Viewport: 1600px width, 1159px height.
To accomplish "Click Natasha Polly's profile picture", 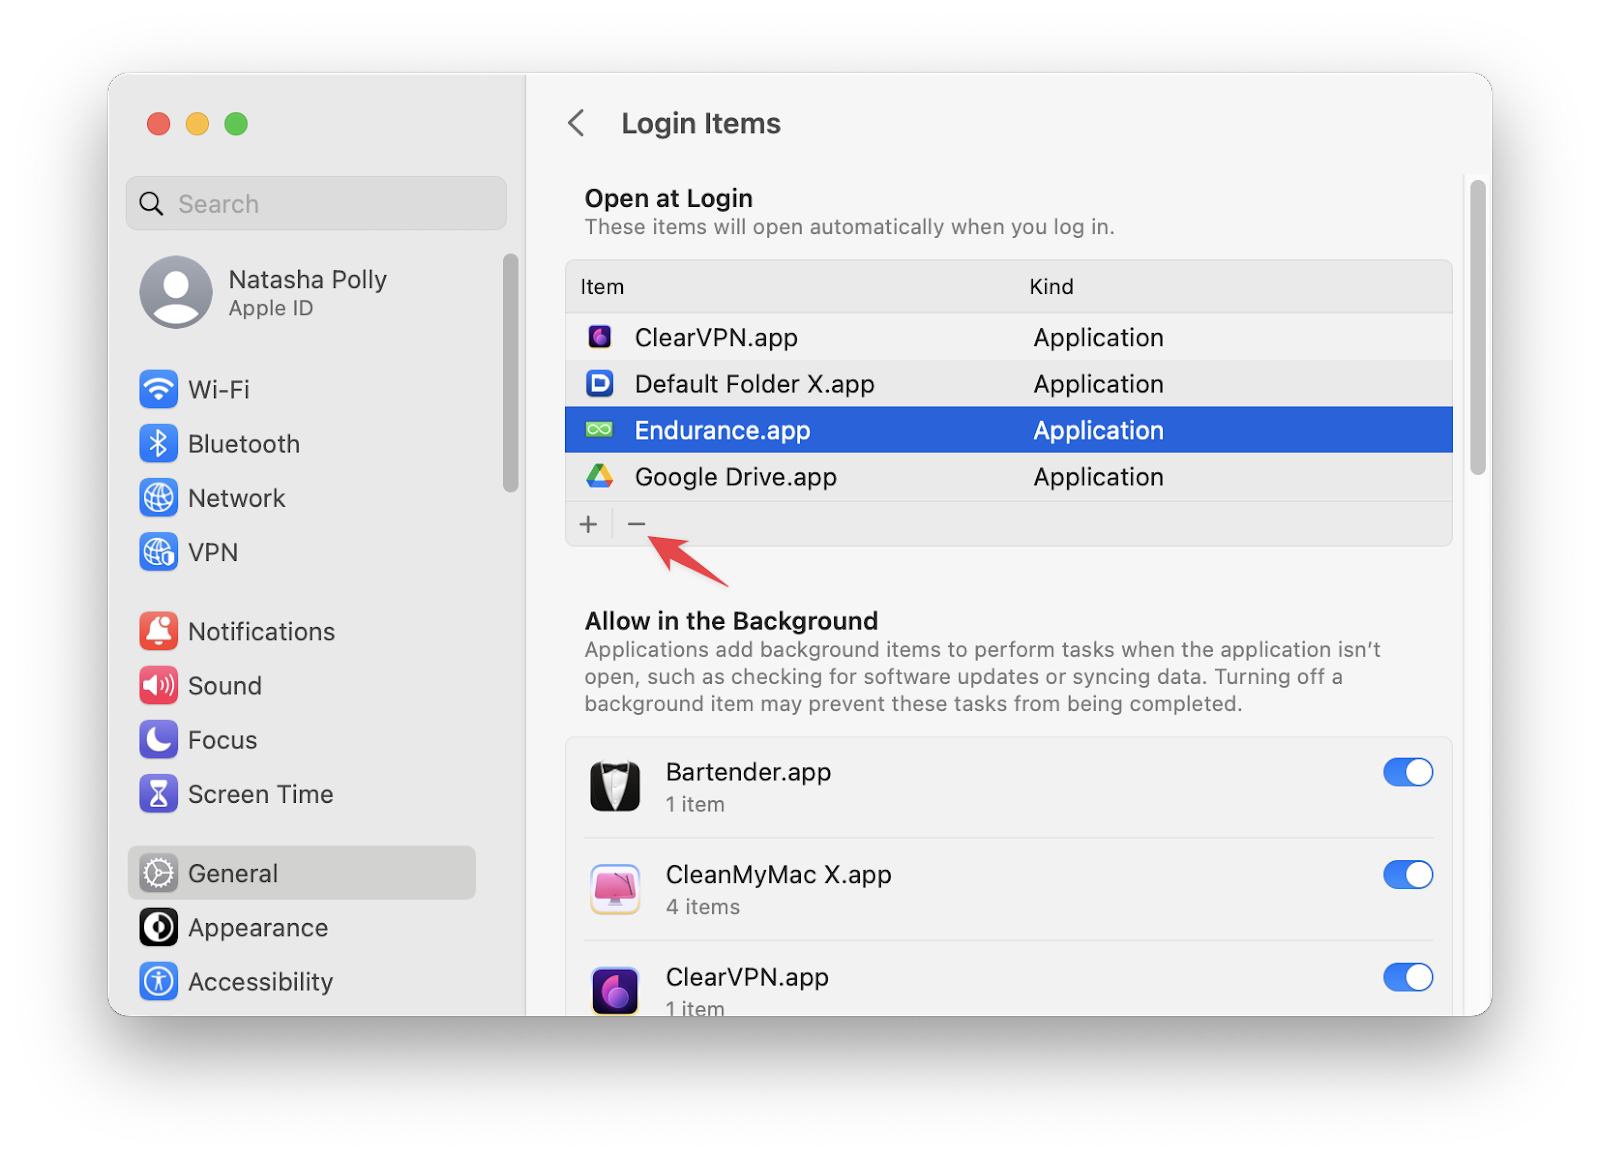I will pos(176,292).
